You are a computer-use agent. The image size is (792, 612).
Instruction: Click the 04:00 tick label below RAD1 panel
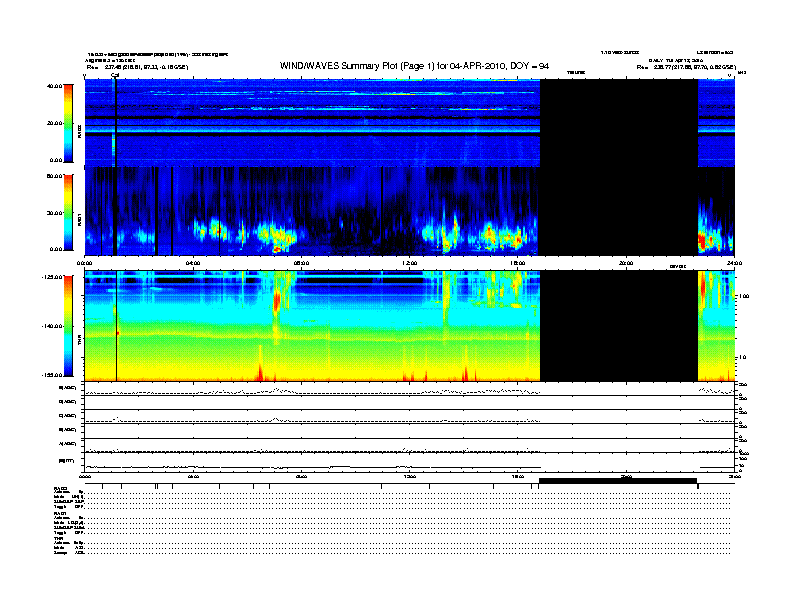point(193,263)
